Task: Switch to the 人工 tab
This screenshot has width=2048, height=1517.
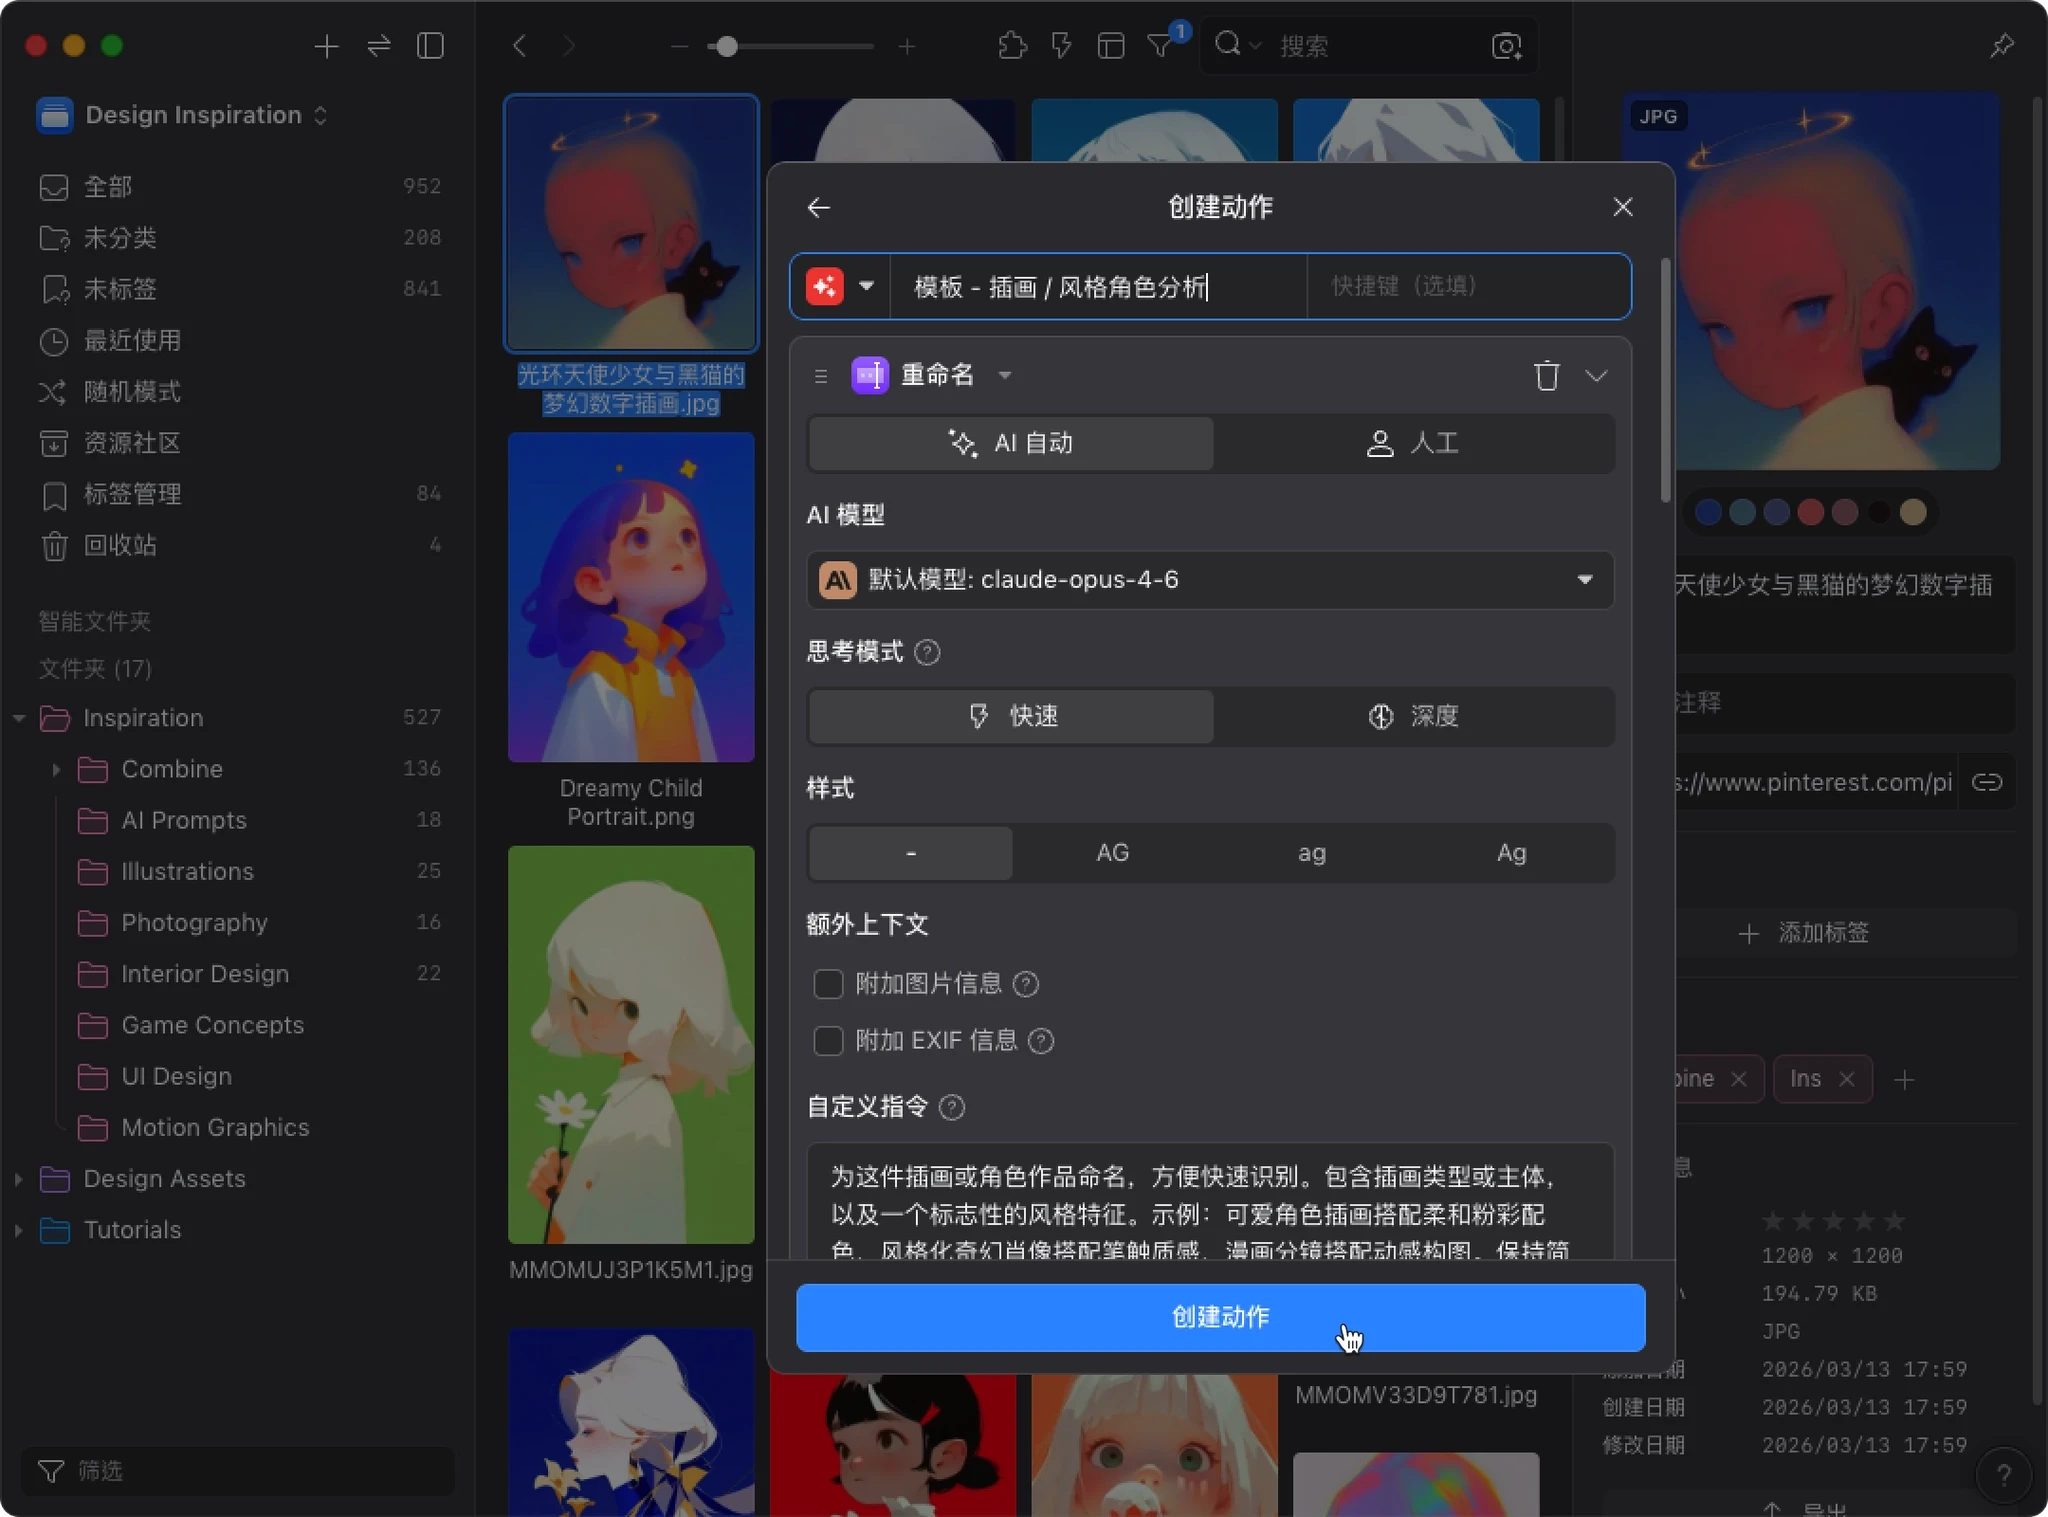Action: 1413,443
